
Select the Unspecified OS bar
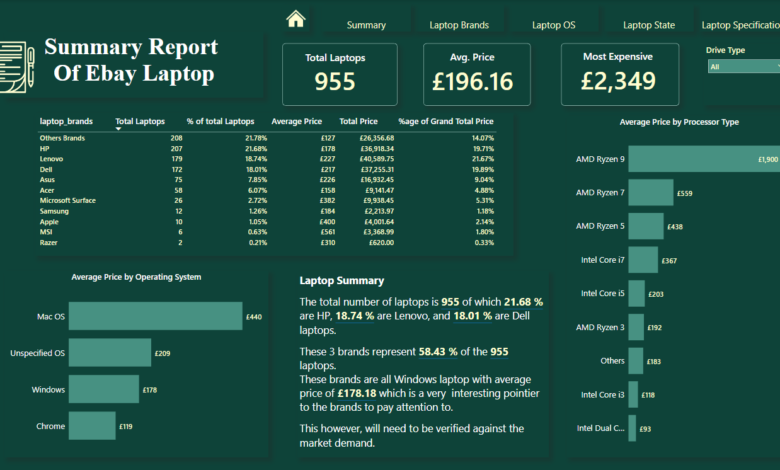pyautogui.click(x=110, y=353)
